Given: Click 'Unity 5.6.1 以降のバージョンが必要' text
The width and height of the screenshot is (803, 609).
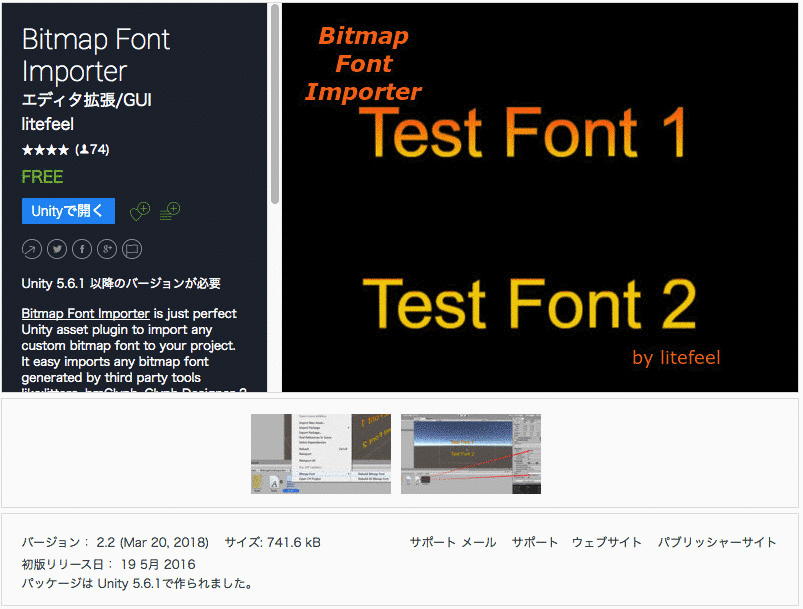Looking at the screenshot, I should (x=121, y=283).
